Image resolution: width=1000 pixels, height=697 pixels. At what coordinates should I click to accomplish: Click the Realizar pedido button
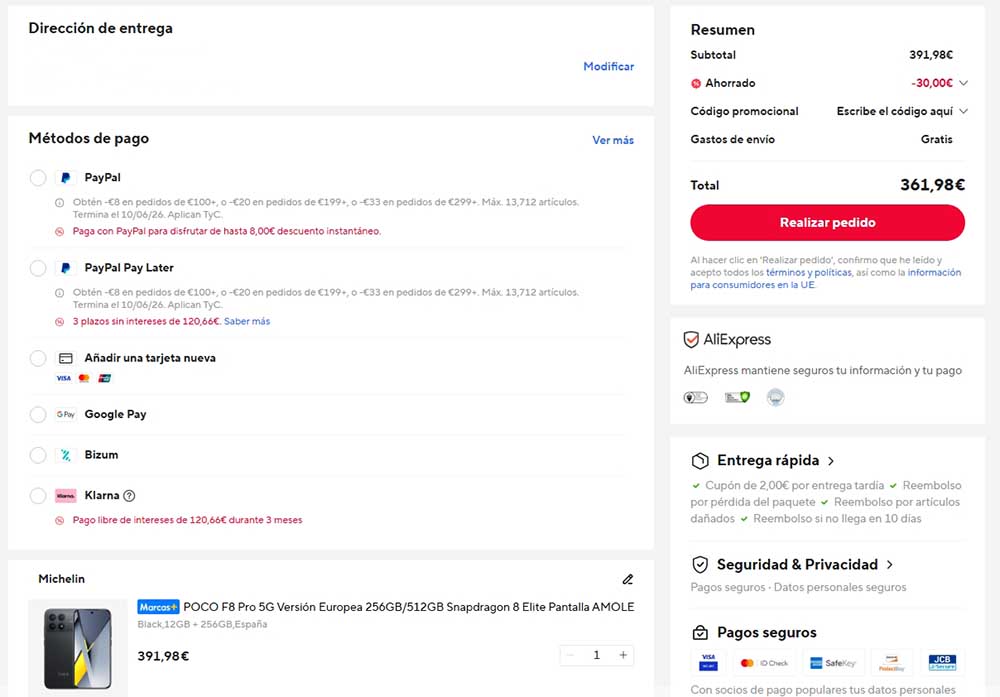[827, 223]
